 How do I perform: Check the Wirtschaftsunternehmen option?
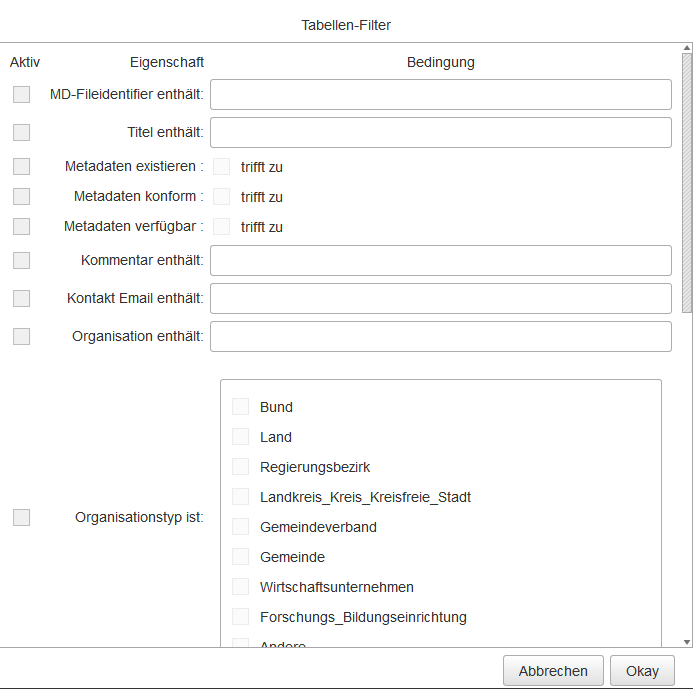tap(241, 587)
